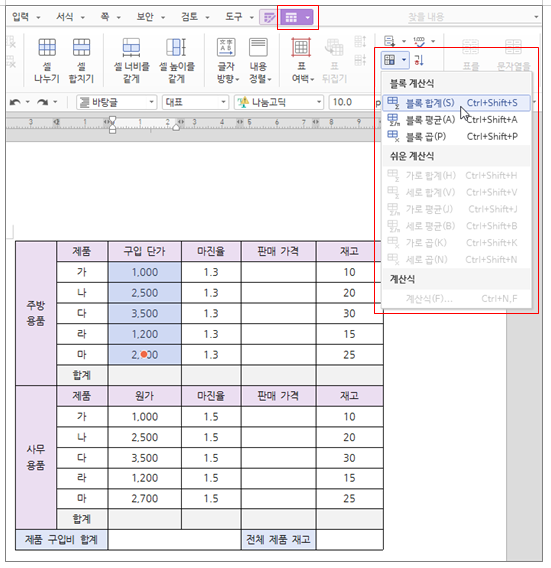Expand the 찾을 내용 search dropdown arrow

click(536, 17)
